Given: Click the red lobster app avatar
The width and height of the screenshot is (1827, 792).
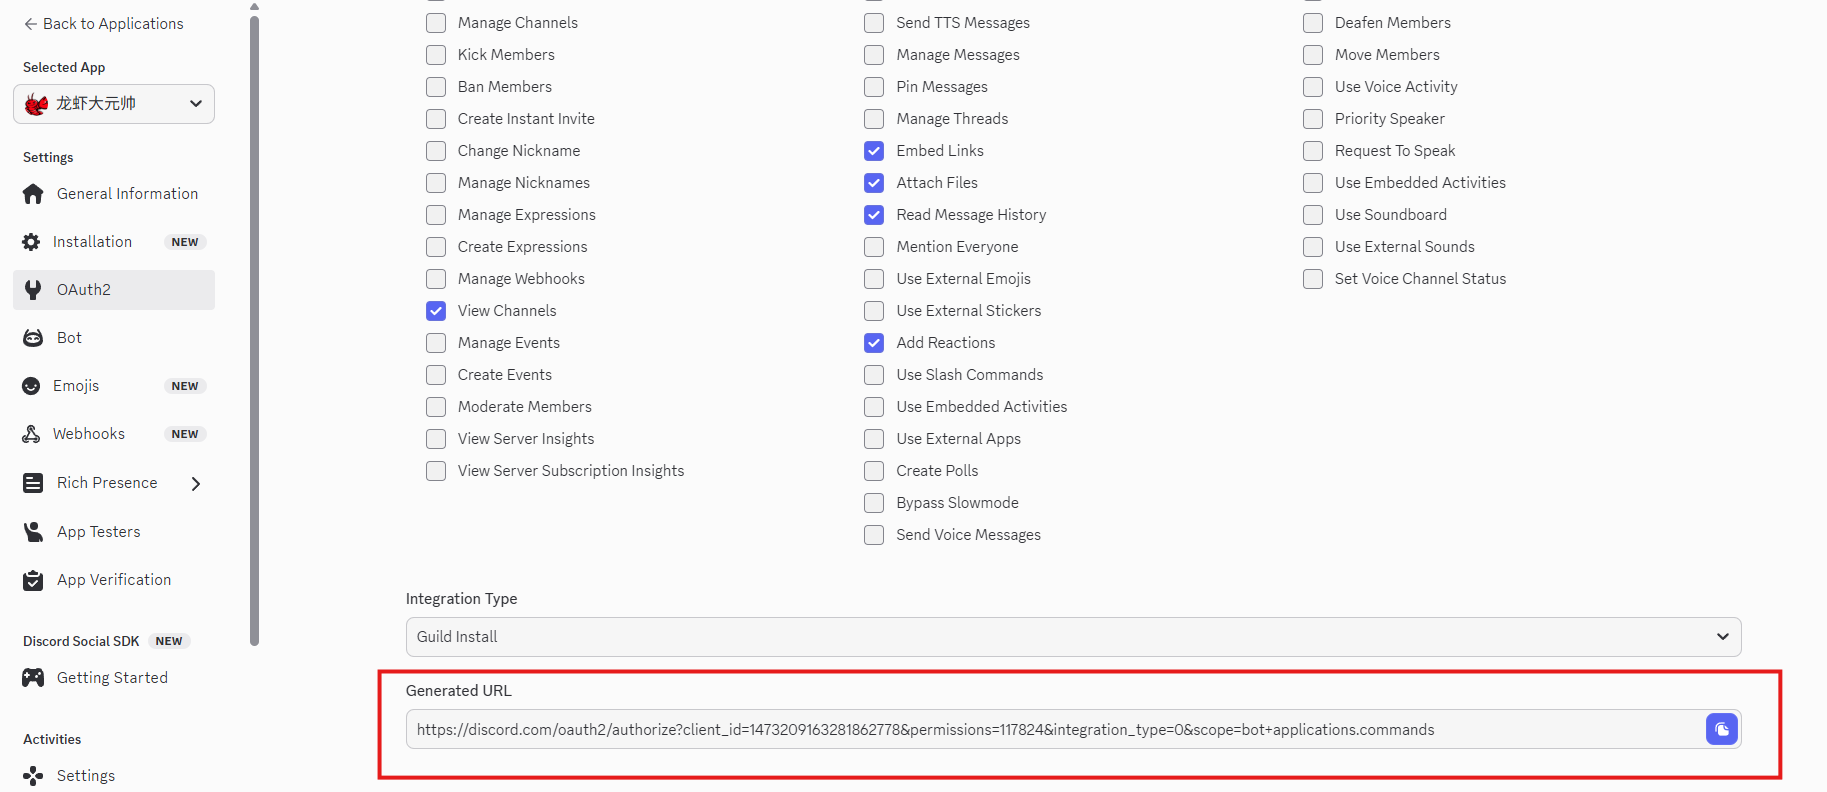Looking at the screenshot, I should 37,104.
